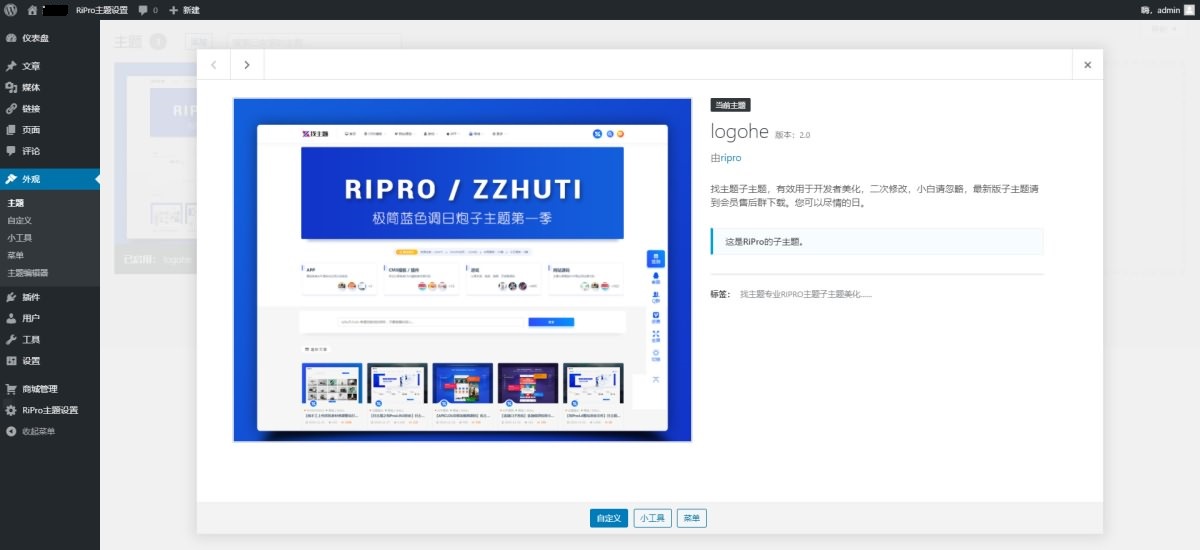Click the 版本: 2.0 version text
Viewport: 1200px width, 550px height.
click(x=792, y=134)
